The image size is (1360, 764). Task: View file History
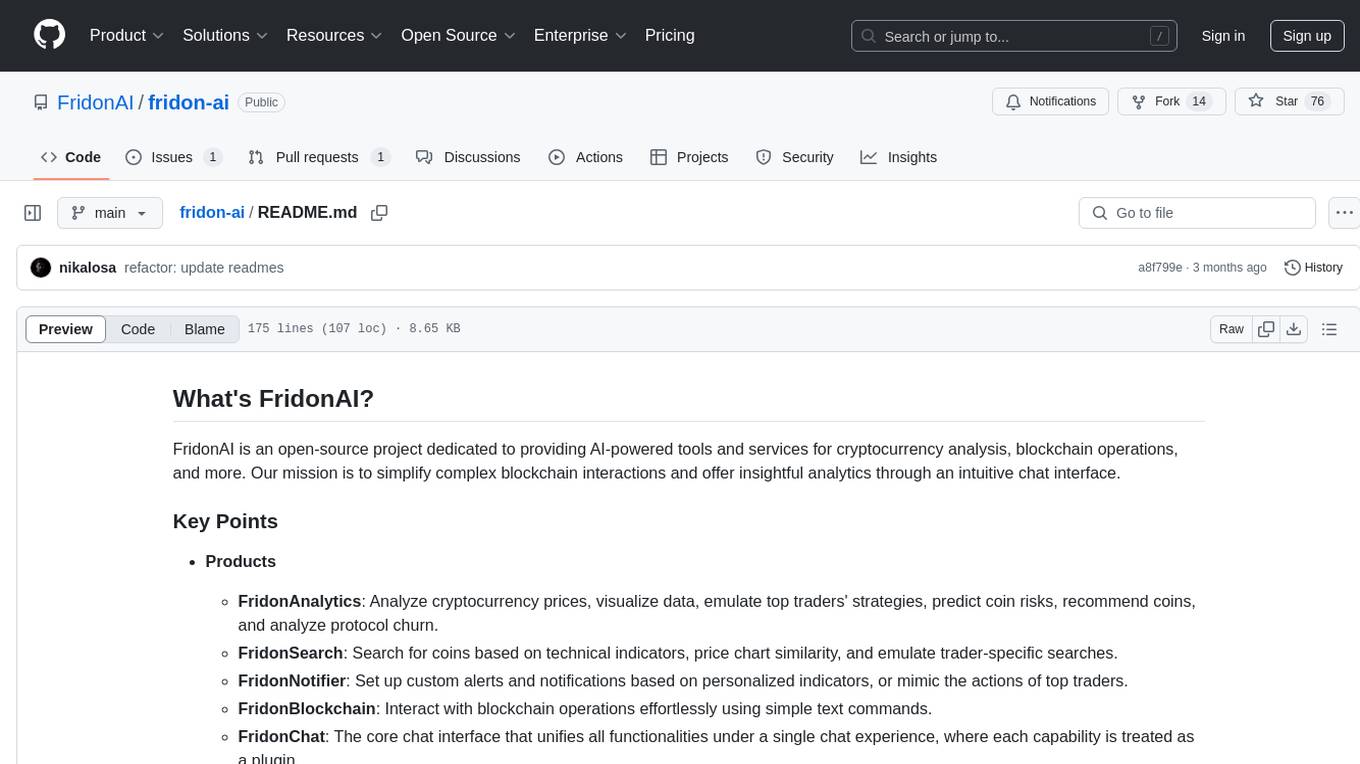click(1313, 268)
